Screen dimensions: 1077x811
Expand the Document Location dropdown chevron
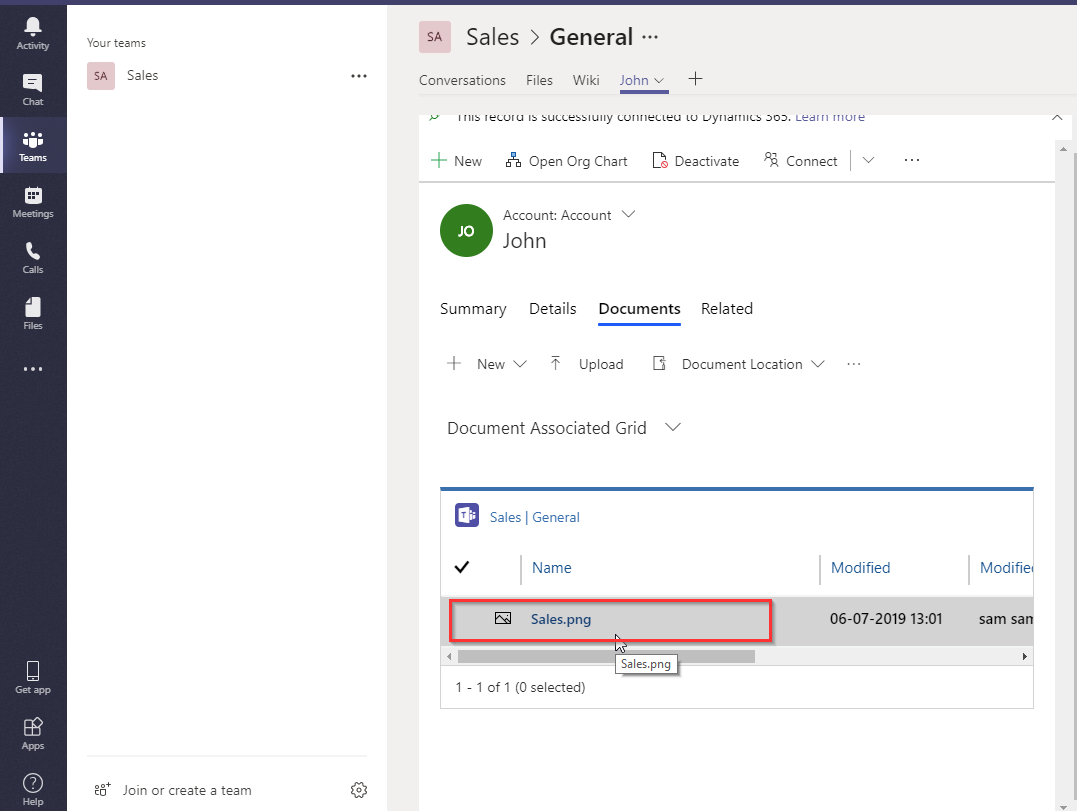817,364
